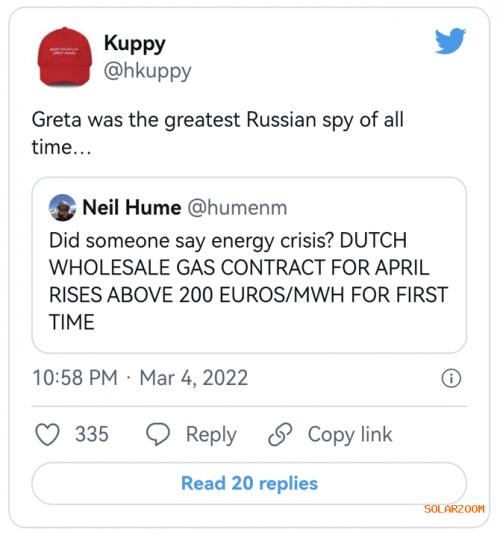Click the Reply label text

[211, 435]
